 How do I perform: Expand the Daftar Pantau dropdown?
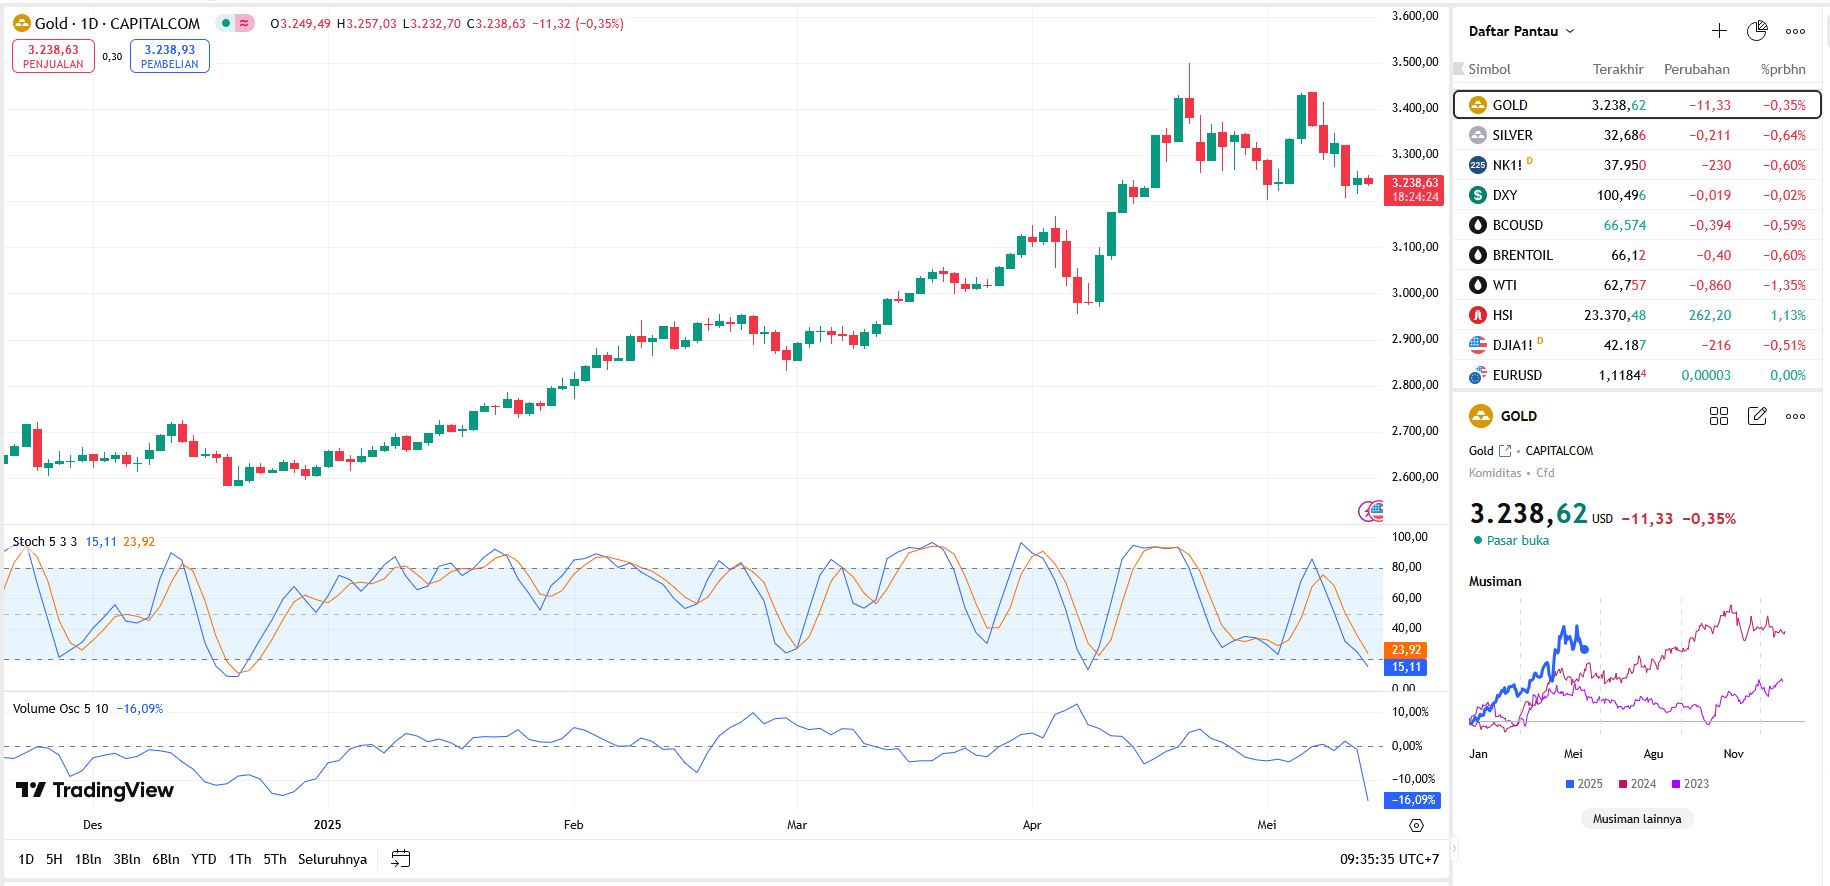tap(1521, 31)
